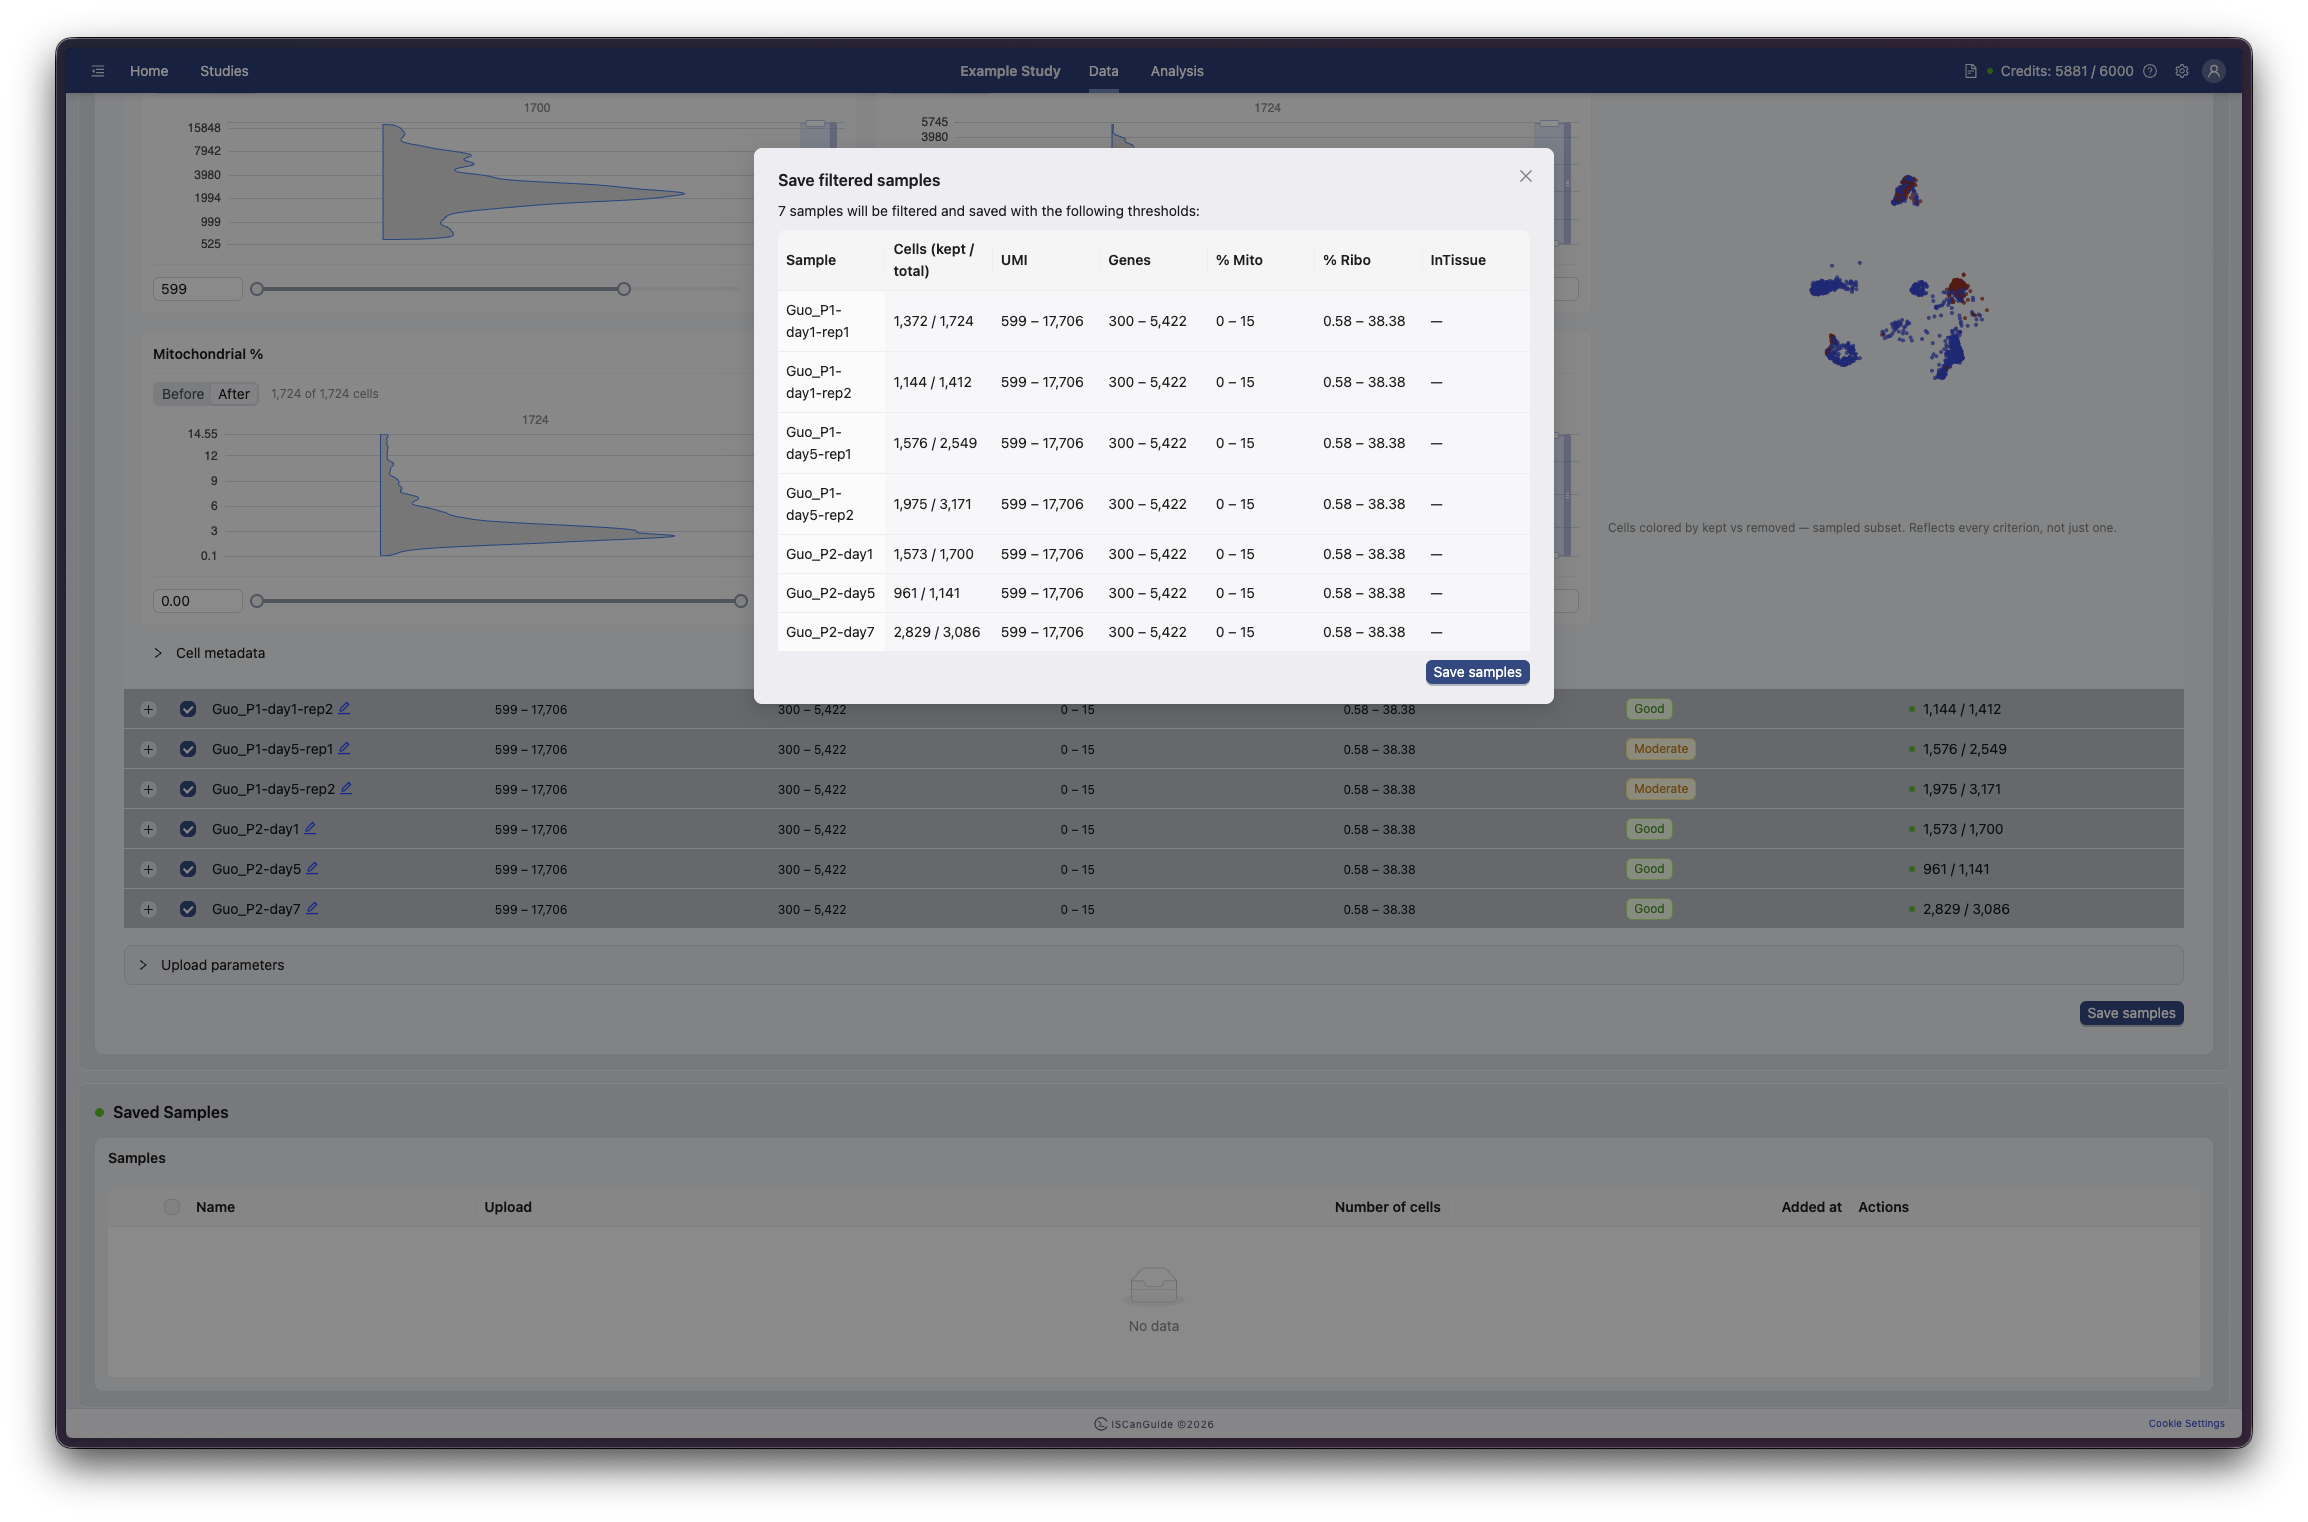The height and width of the screenshot is (1522, 2308).
Task: Click left handle of Mitochondrial % slider
Action: coord(257,601)
